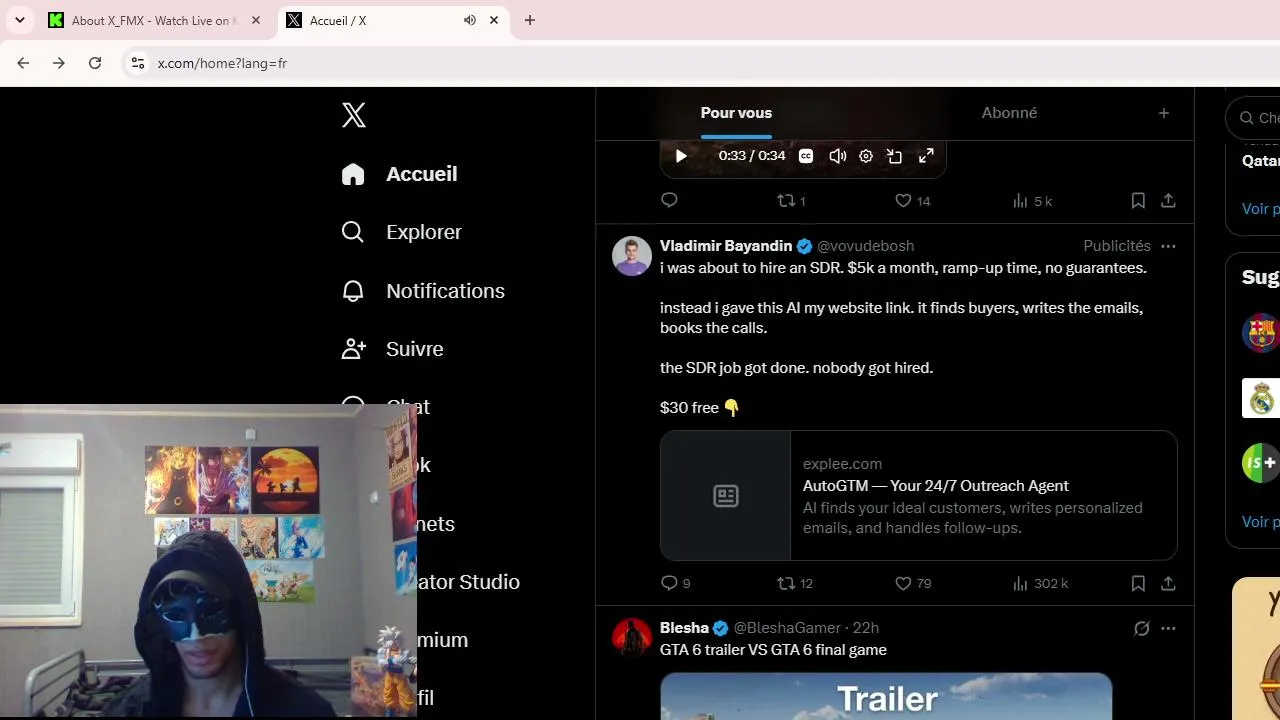This screenshot has width=1280, height=720.
Task: Click the Publicités label
Action: (x=1117, y=246)
